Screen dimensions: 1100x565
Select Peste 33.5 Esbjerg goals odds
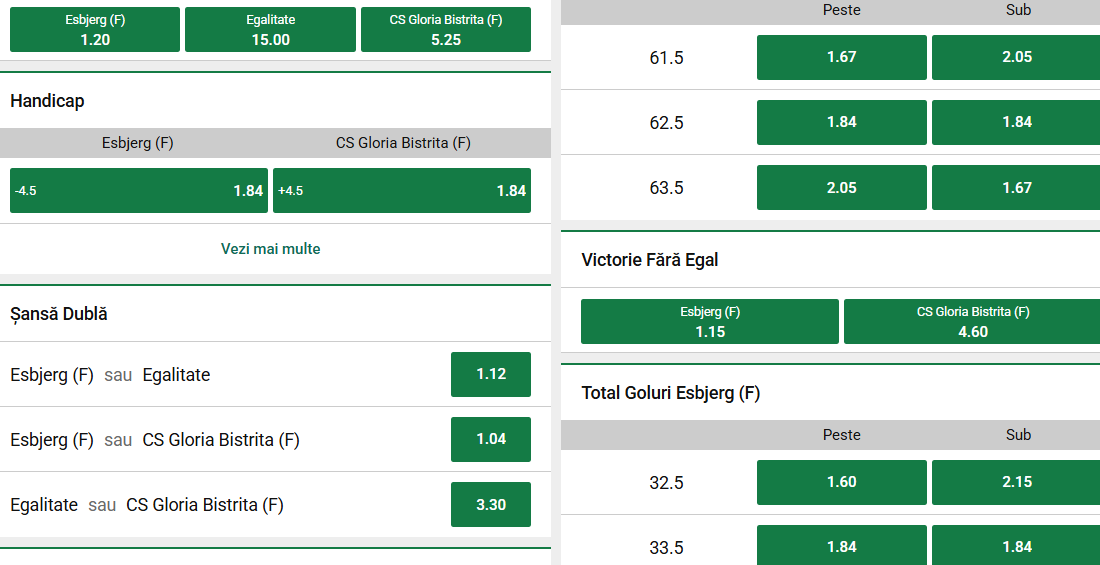pyautogui.click(x=841, y=546)
